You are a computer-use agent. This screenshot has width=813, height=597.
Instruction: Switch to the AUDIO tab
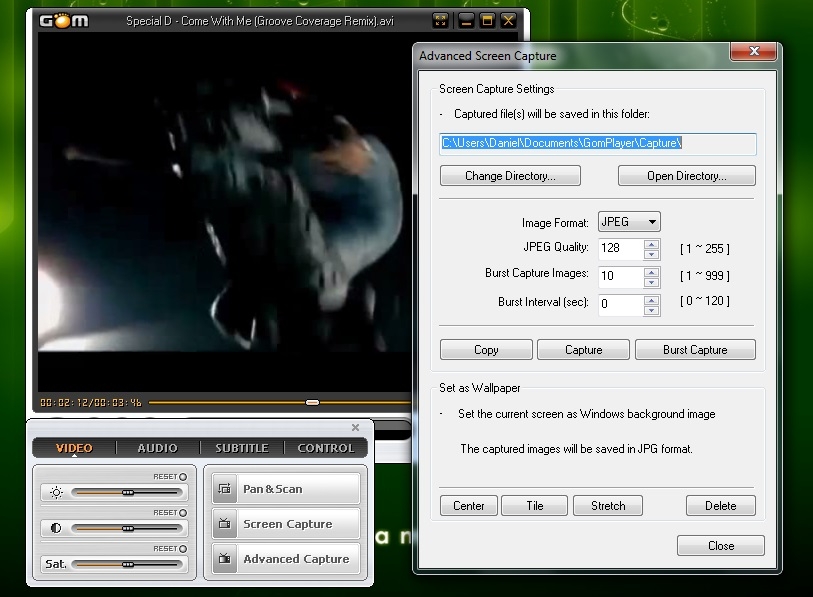coord(158,448)
